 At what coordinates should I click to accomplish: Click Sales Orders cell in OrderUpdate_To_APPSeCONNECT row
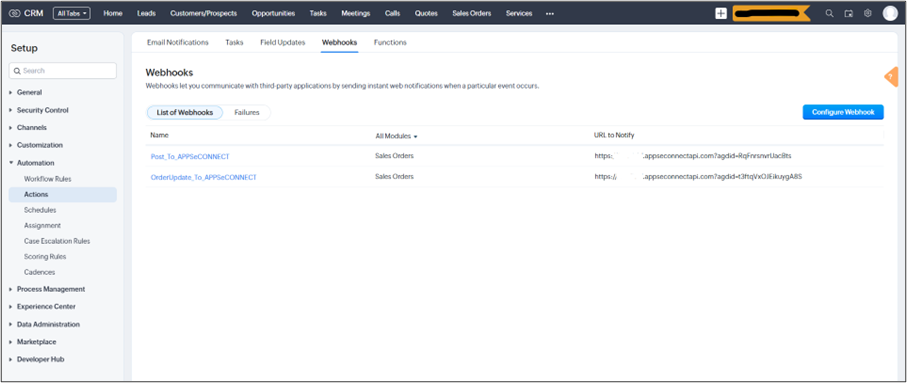click(x=394, y=176)
